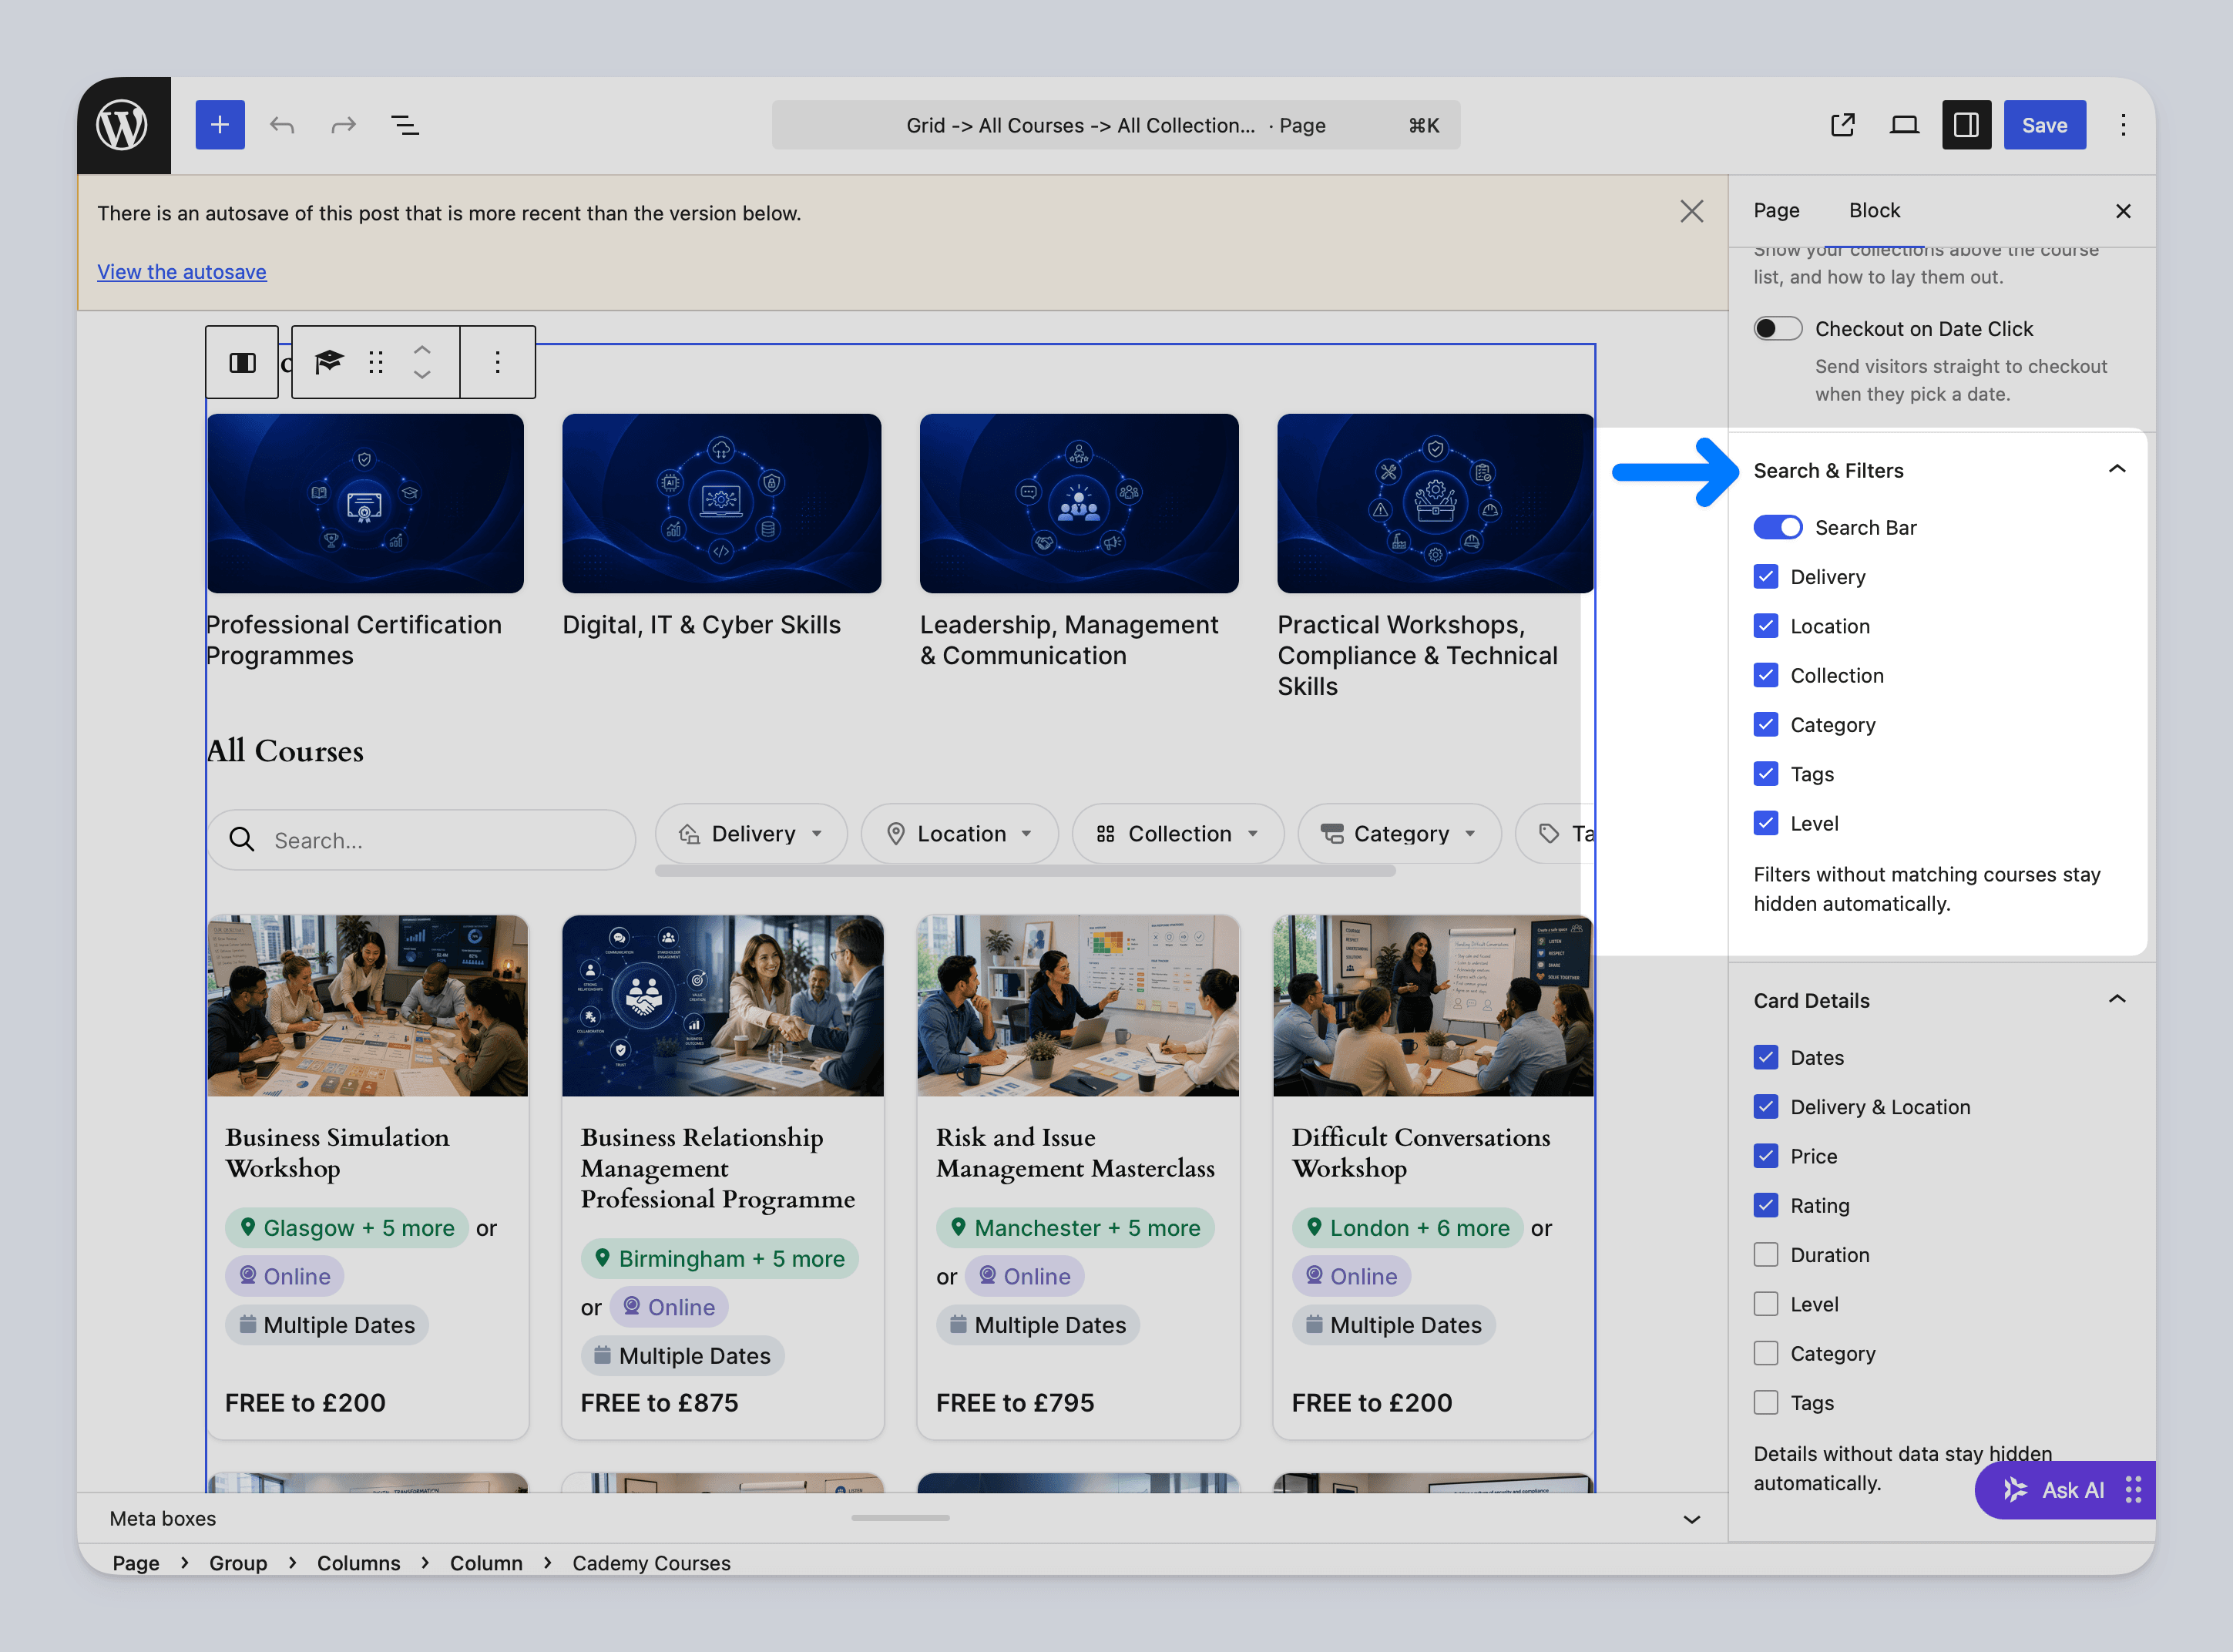
Task: Open the block toolbar options menu
Action: coord(497,362)
